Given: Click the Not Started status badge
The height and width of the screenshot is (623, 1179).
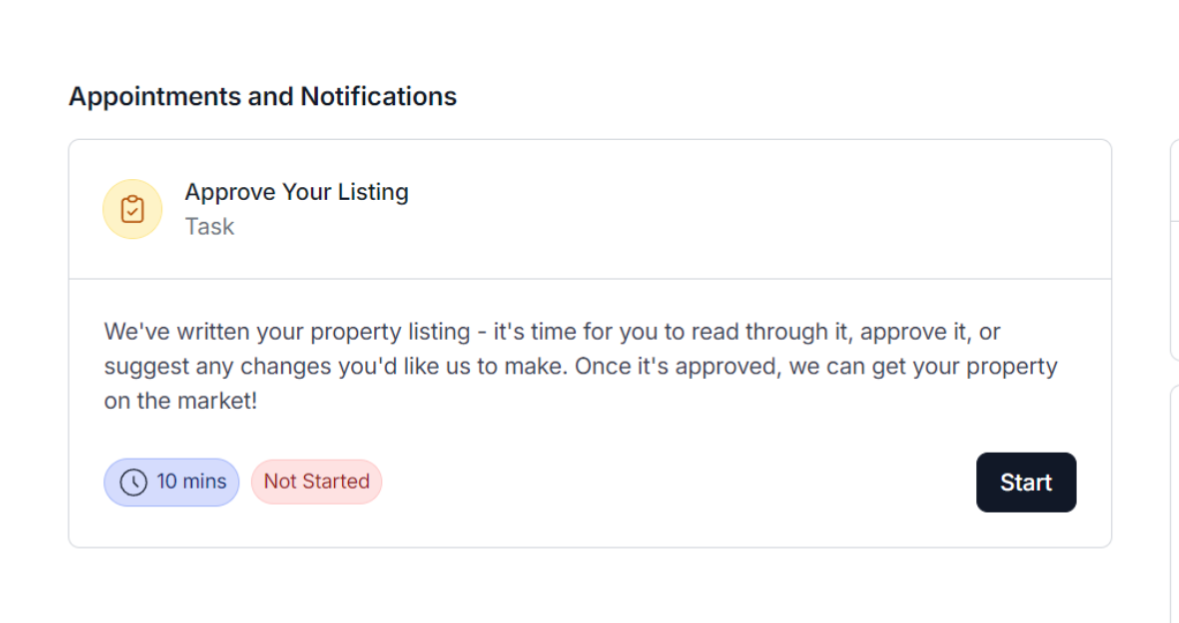Looking at the screenshot, I should [317, 482].
